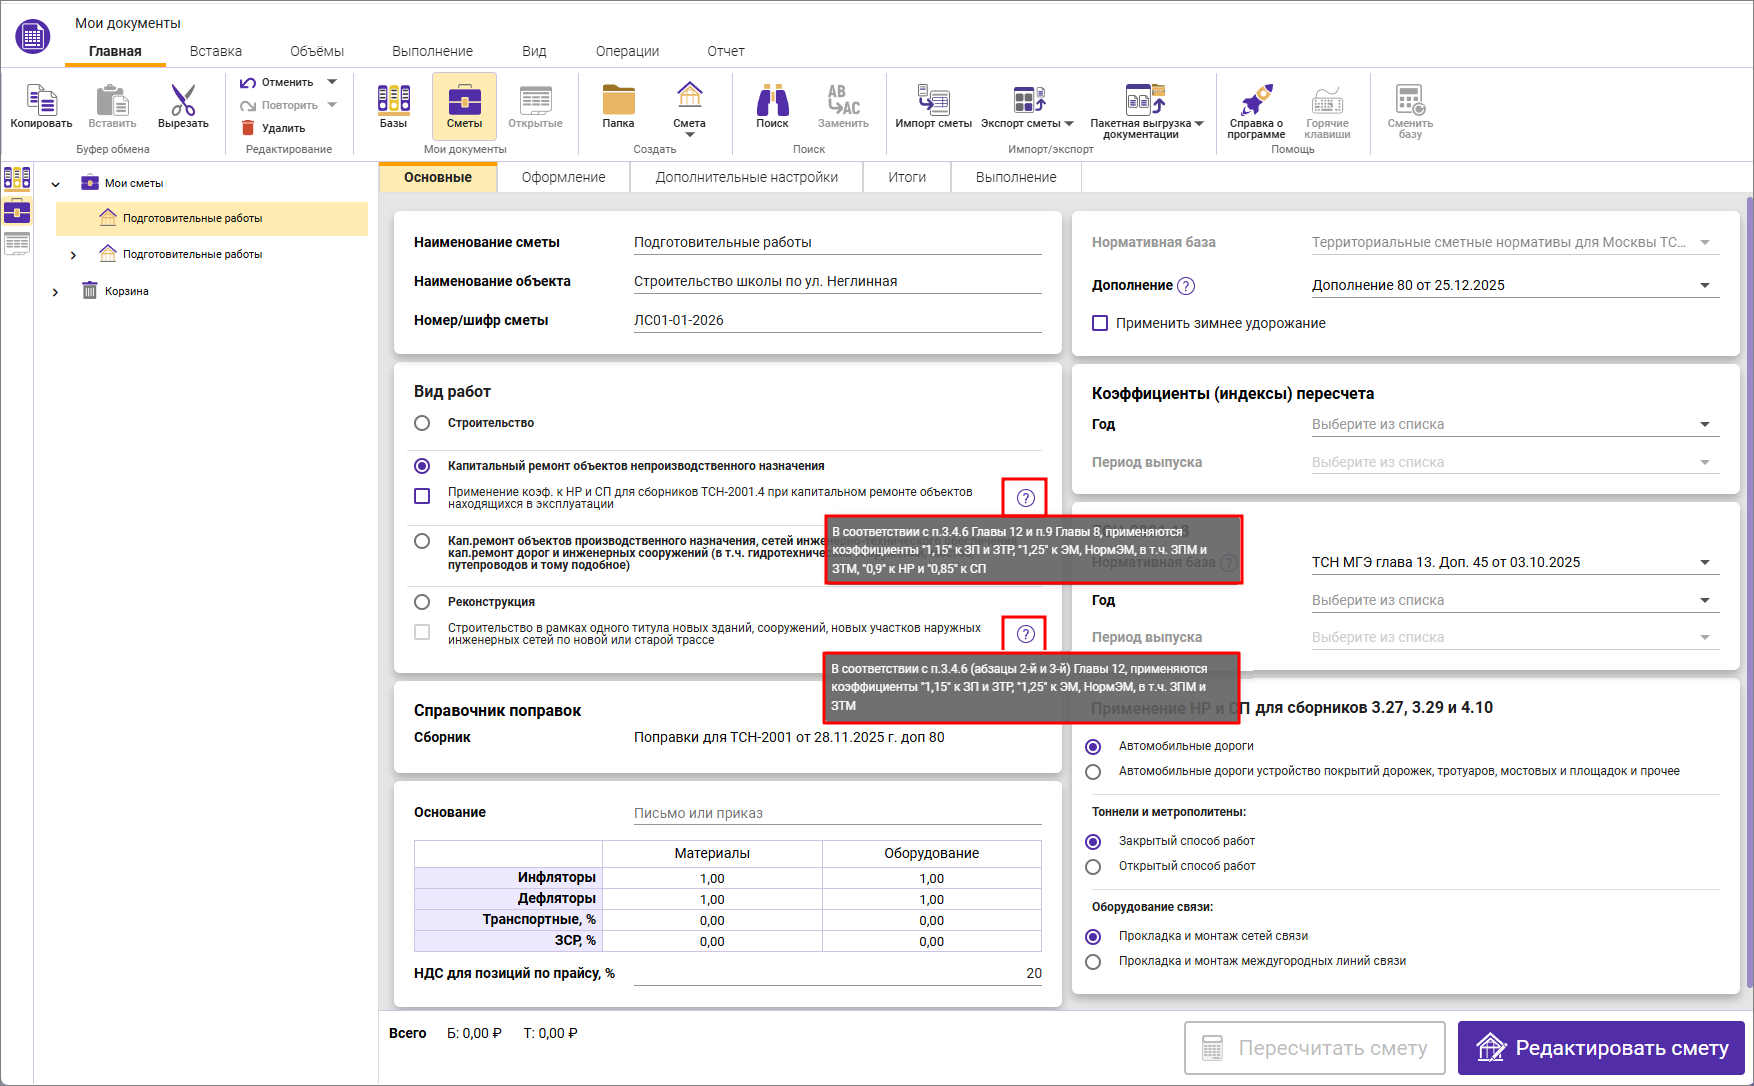Click the Удалить button in ribbon
Viewport: 1754px width, 1086px height.
[x=274, y=128]
